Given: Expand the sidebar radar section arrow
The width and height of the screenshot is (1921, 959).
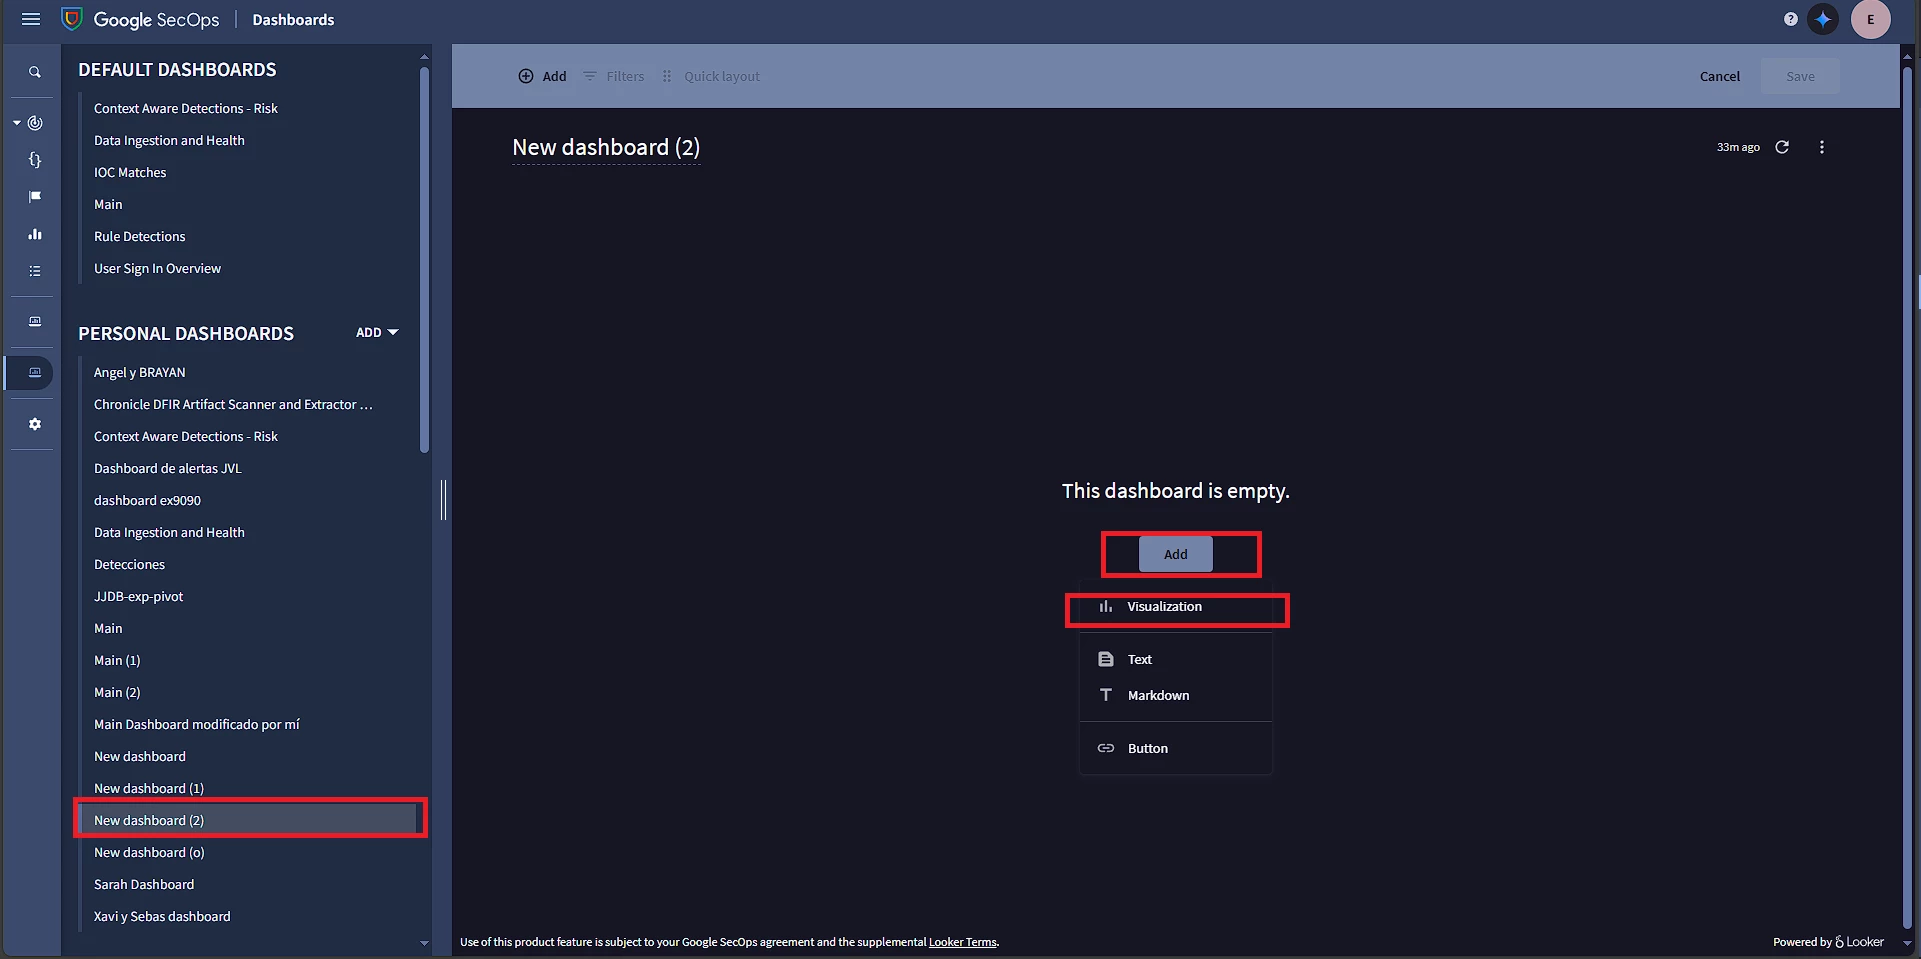Looking at the screenshot, I should [x=17, y=123].
